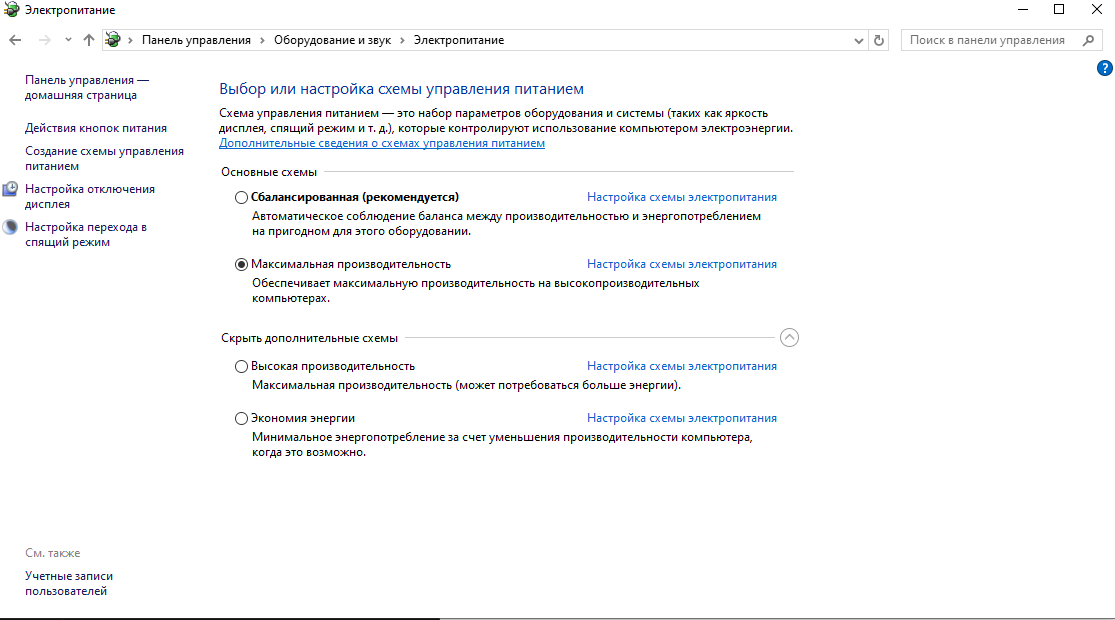
Task: Select Сбалансированная (рекомендуется) power plan
Action: pyautogui.click(x=242, y=198)
